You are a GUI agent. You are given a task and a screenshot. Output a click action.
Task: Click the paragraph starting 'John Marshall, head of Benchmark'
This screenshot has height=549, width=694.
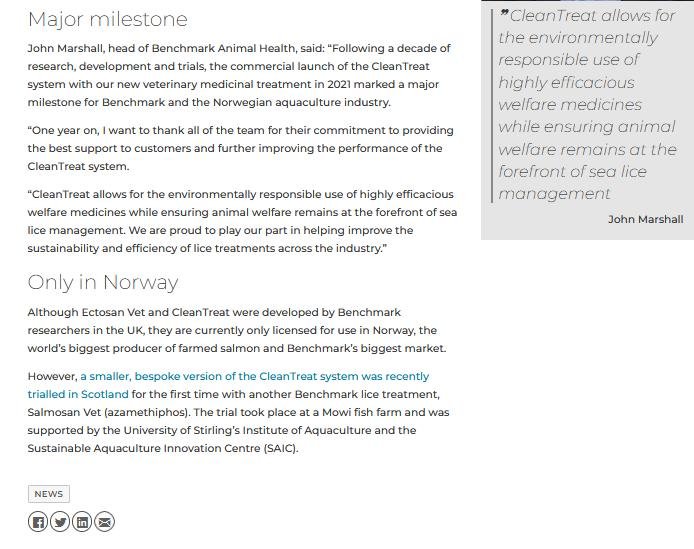[x=238, y=75]
